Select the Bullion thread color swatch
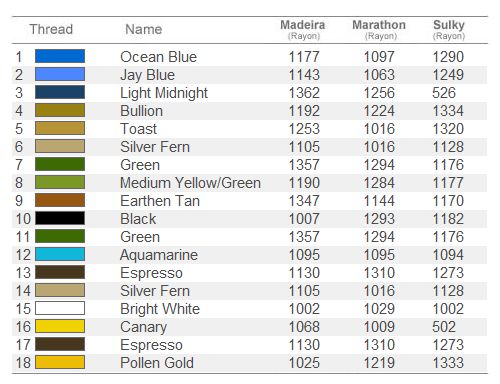Viewport: 500px width, 384px height. click(x=60, y=110)
